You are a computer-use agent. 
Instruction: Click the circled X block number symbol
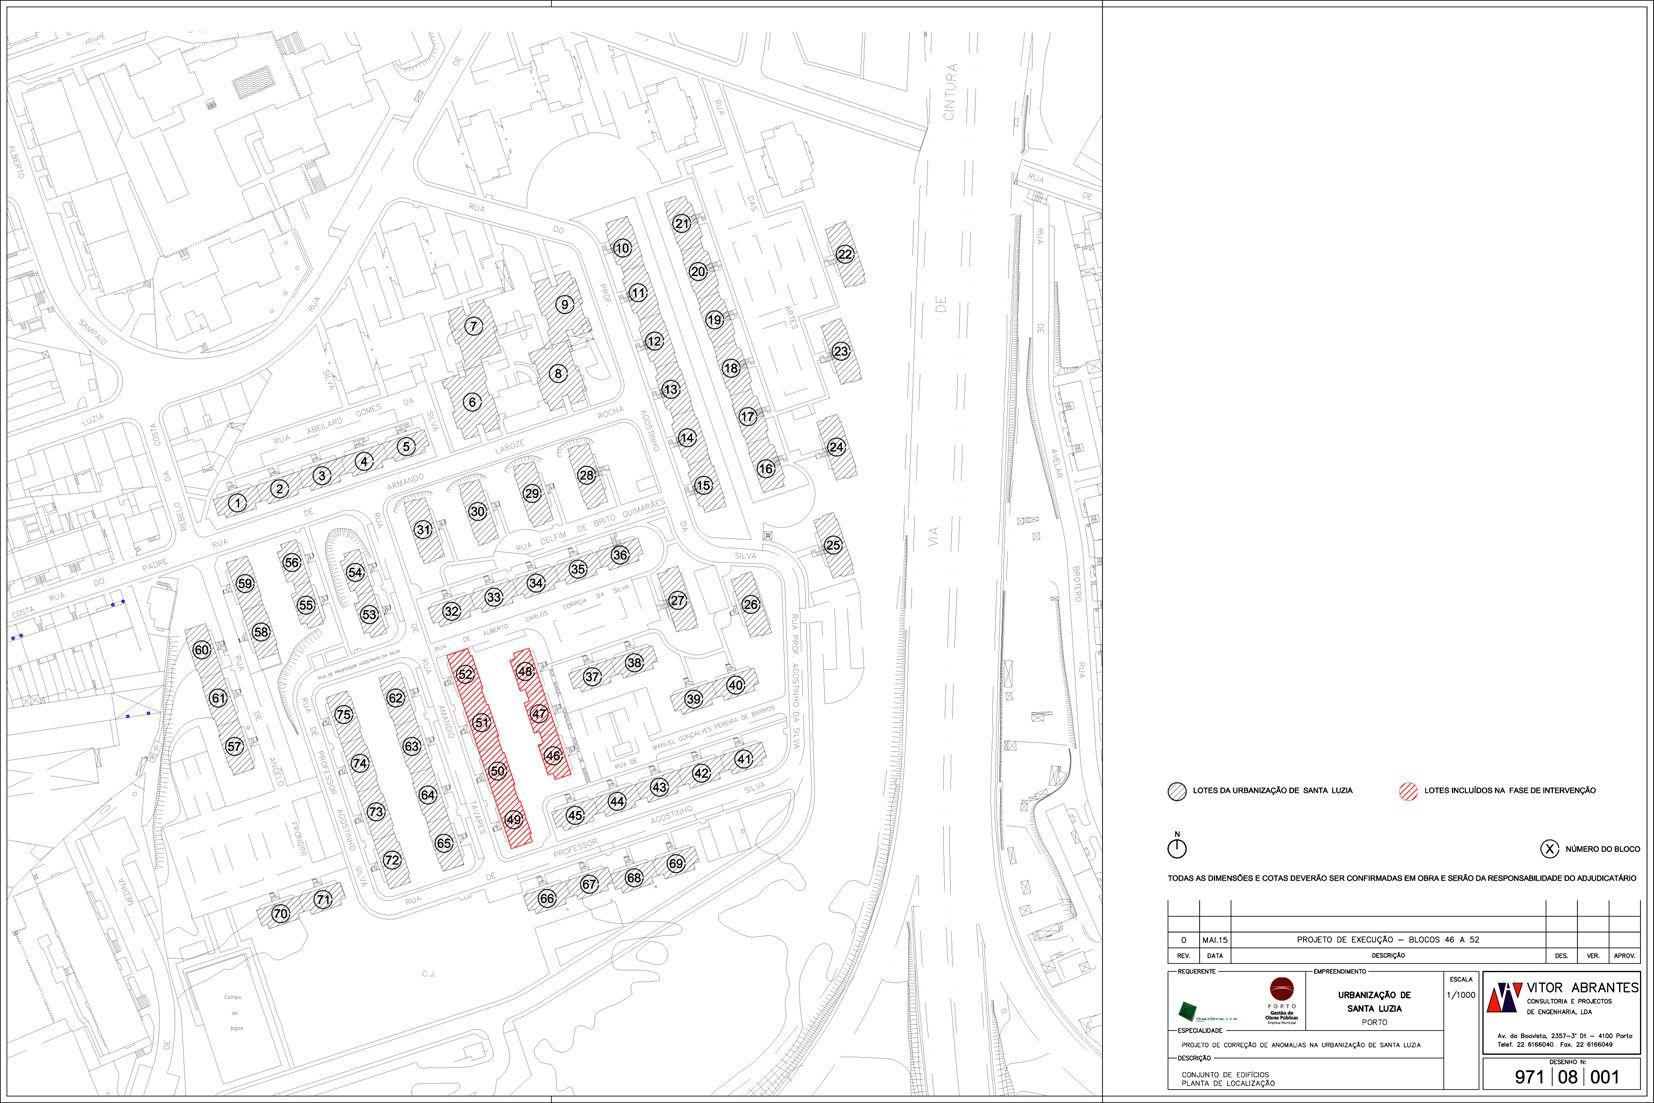click(1549, 849)
